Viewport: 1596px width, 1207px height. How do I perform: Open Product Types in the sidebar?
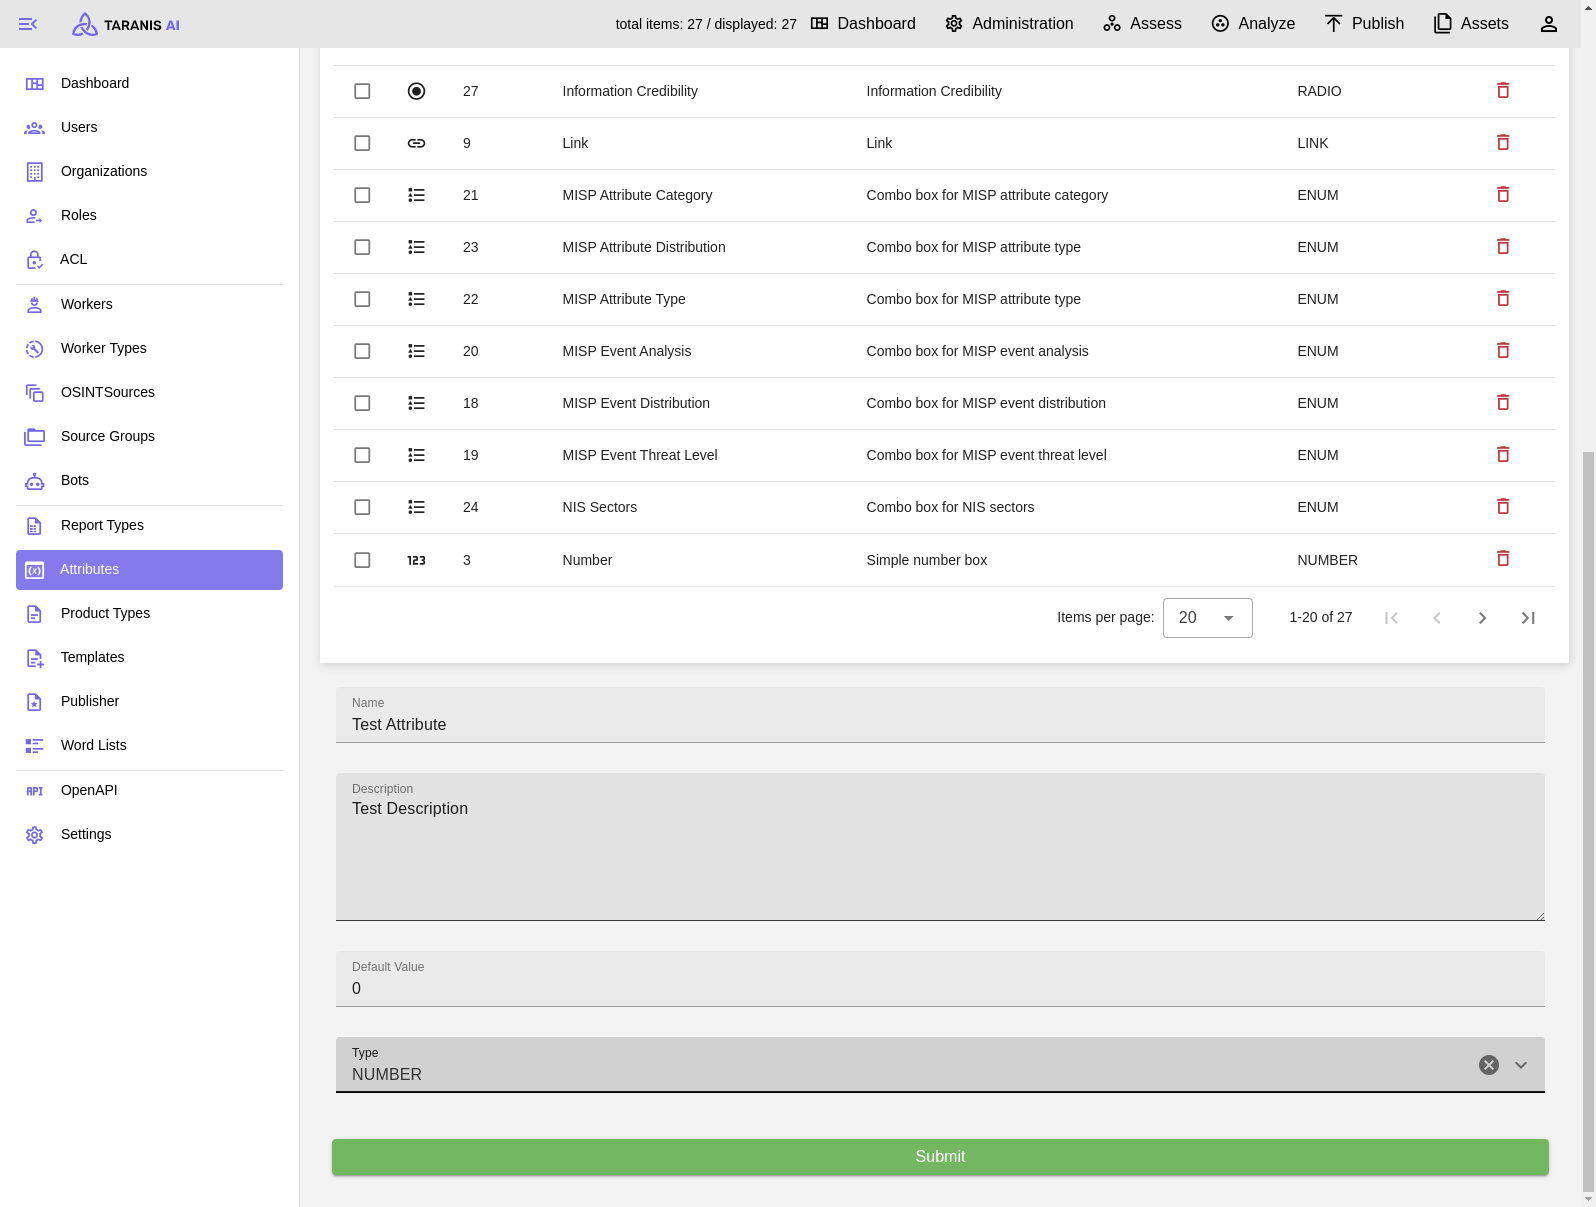click(149, 613)
